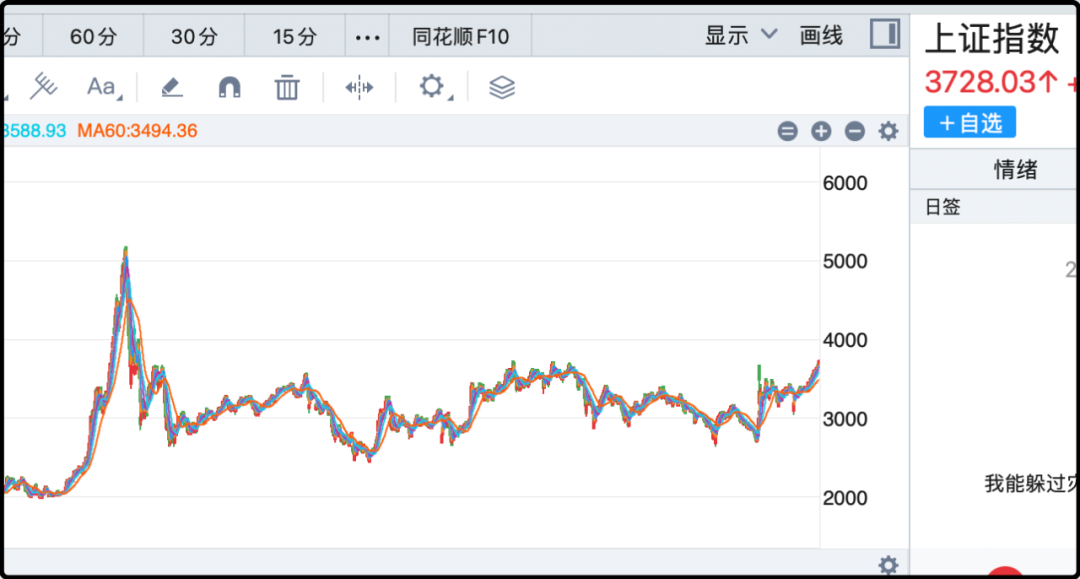Open 同花顺 F10 information
Viewport: 1080px width, 579px height.
(x=460, y=37)
